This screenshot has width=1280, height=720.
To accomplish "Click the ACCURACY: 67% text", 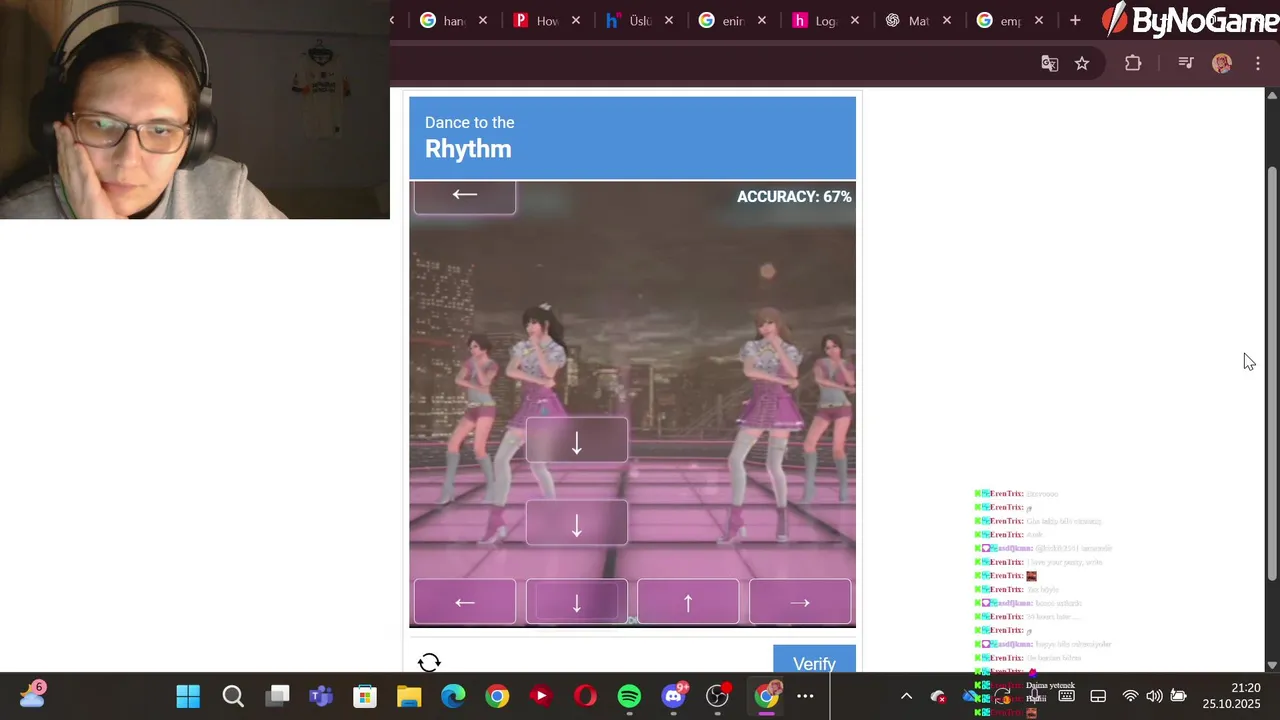I will pyautogui.click(x=794, y=197).
